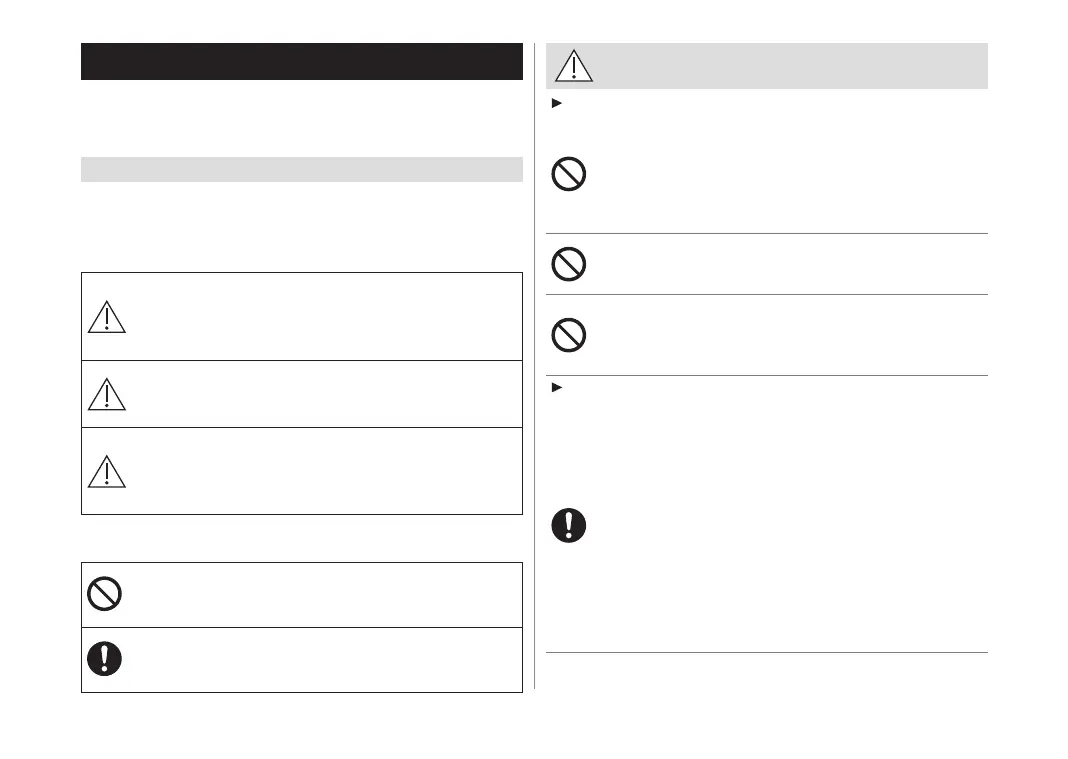Image resolution: width=1068 pixels, height=759 pixels.
Task: Click the second prohibition symbol in right column
Action: pos(569,264)
